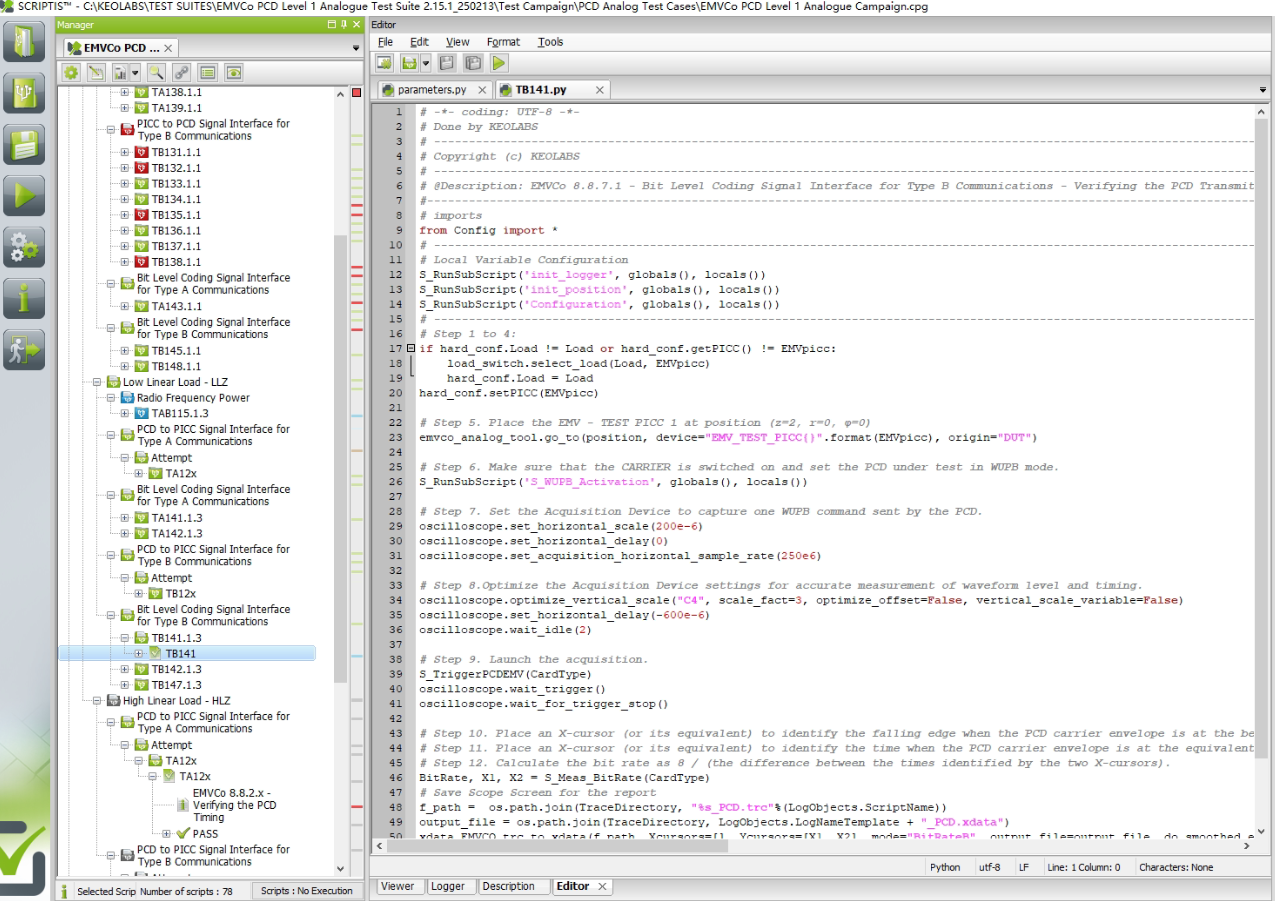Screen dimensions: 1275x901
Task: Click the pencil edit icon in Manager toolbar
Action: 96,72
